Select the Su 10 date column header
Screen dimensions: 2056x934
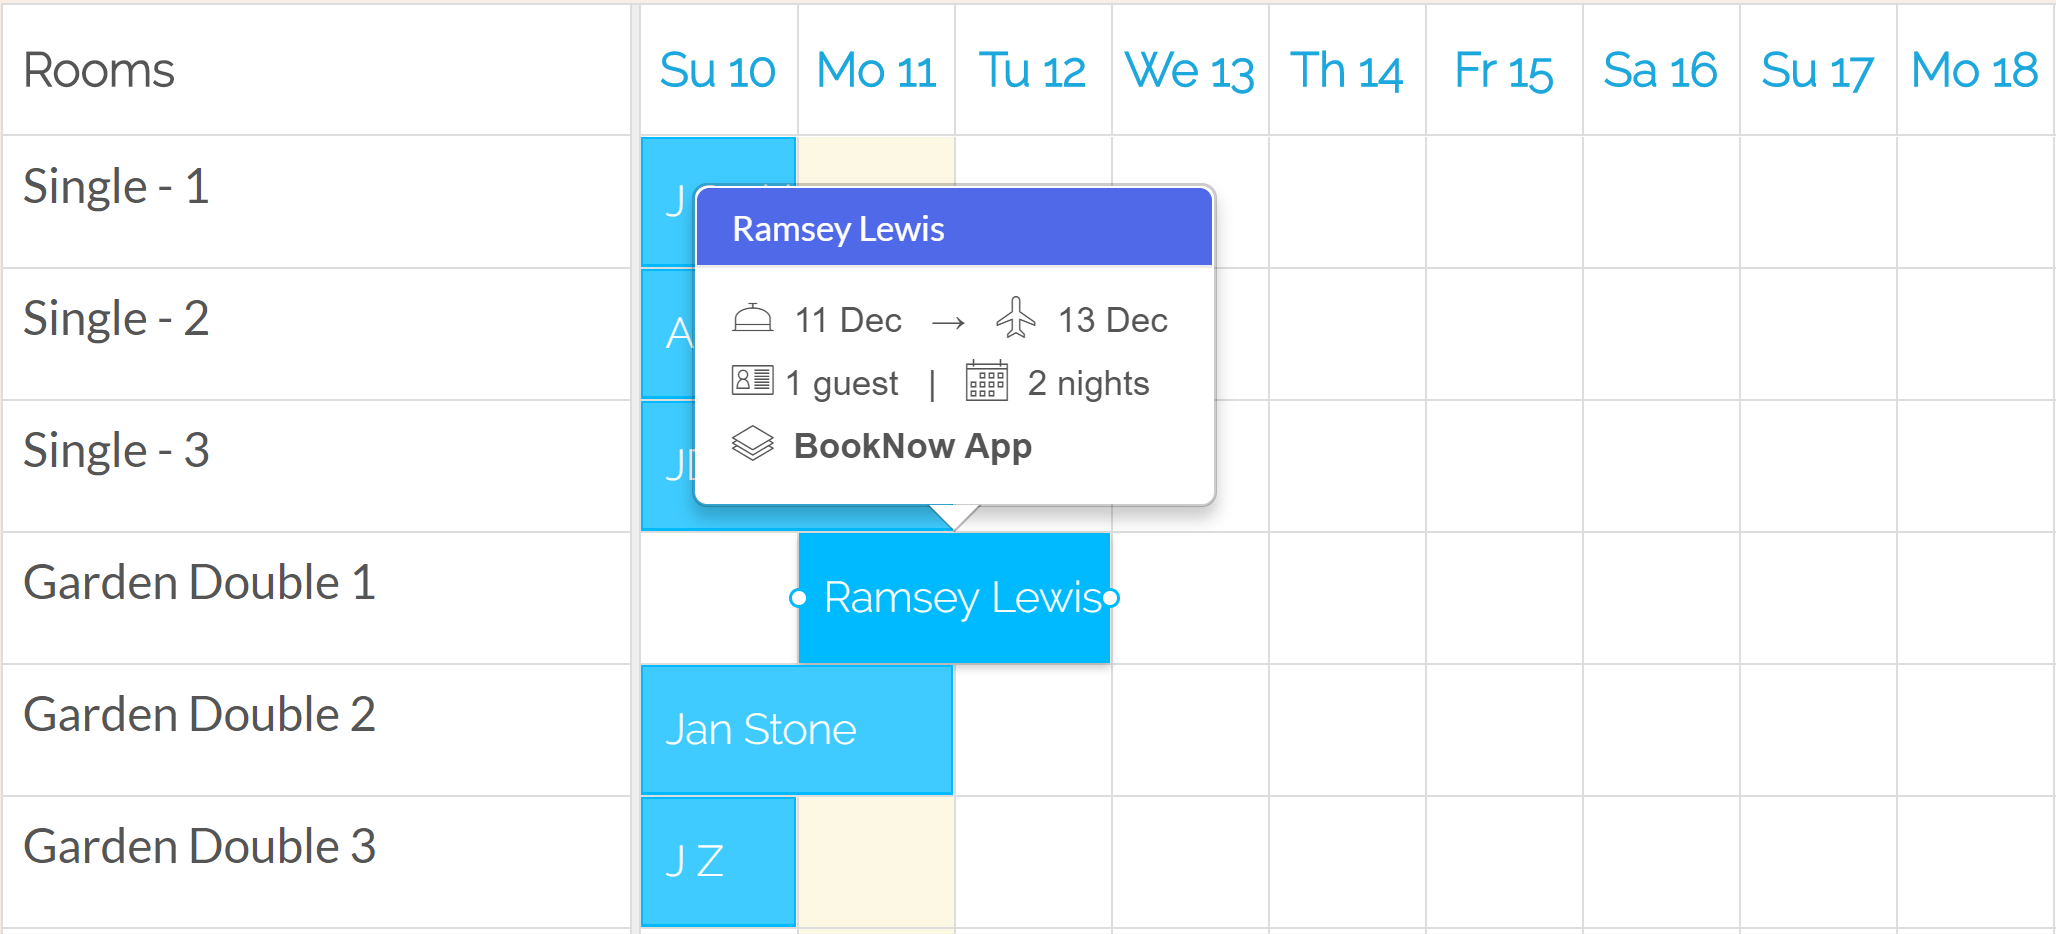(718, 70)
